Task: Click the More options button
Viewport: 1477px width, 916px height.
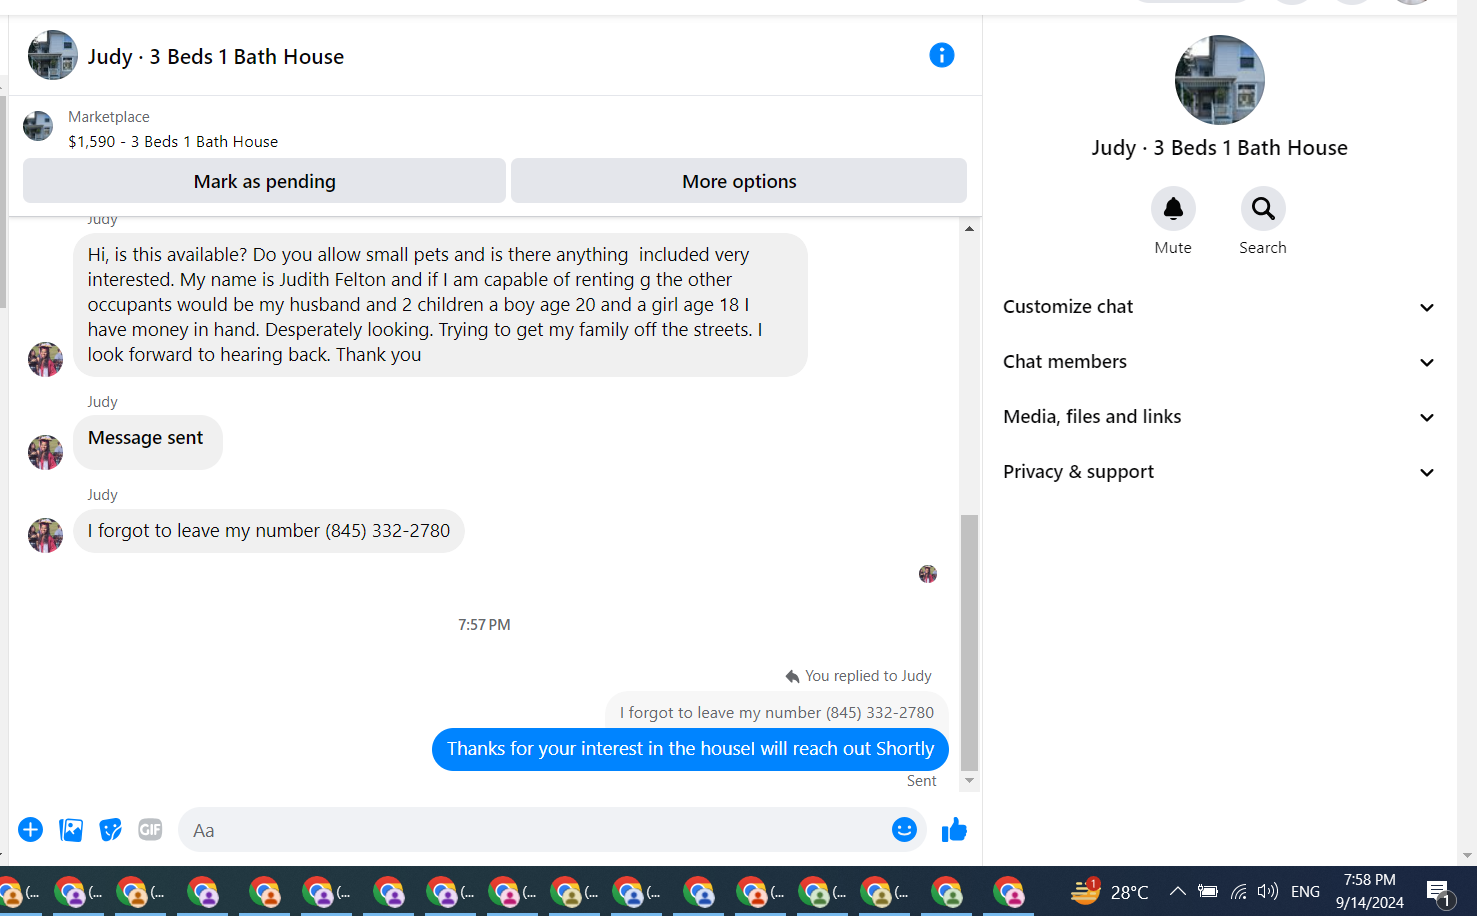Action: click(739, 181)
